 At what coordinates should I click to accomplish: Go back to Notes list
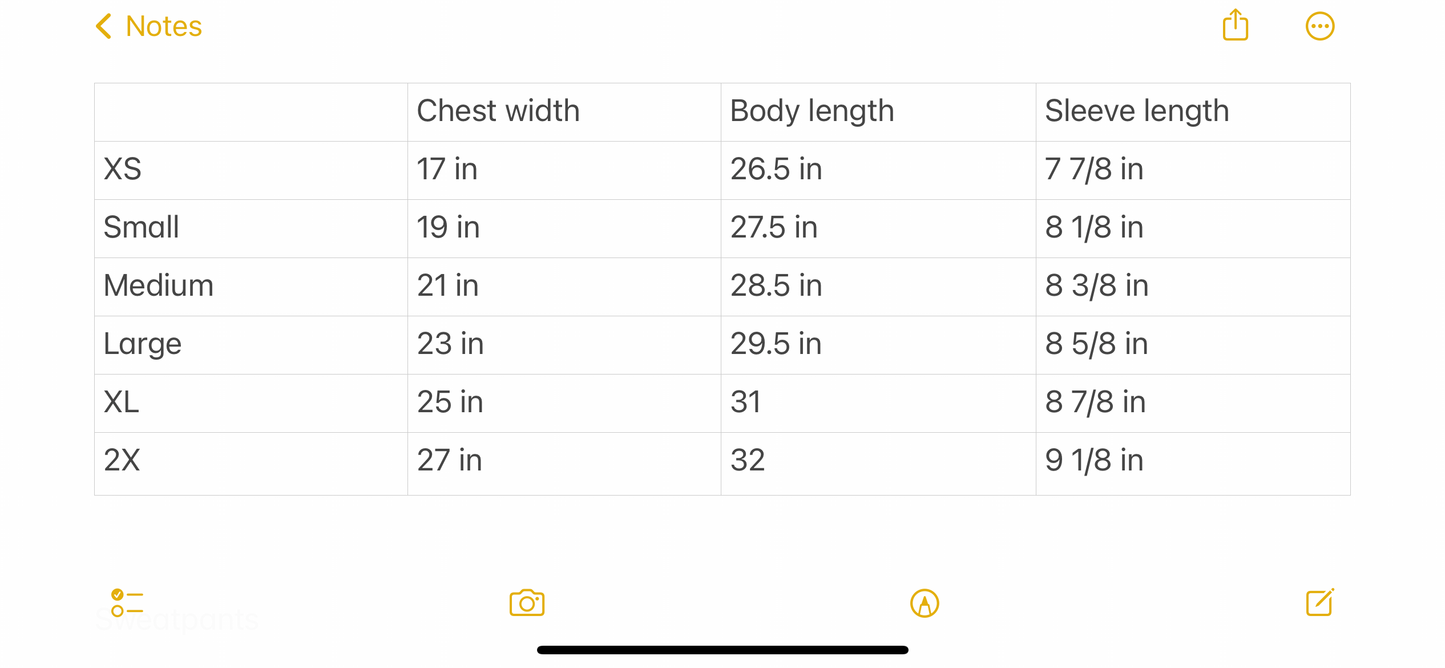click(163, 26)
